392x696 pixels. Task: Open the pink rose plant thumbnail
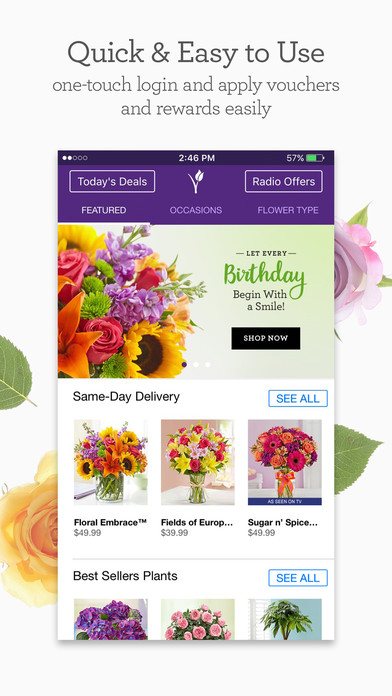tap(198, 619)
